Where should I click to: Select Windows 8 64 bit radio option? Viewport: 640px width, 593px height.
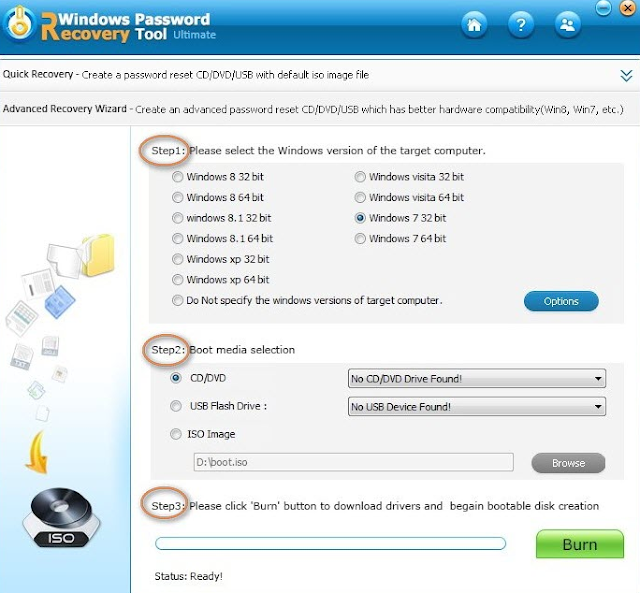click(177, 198)
